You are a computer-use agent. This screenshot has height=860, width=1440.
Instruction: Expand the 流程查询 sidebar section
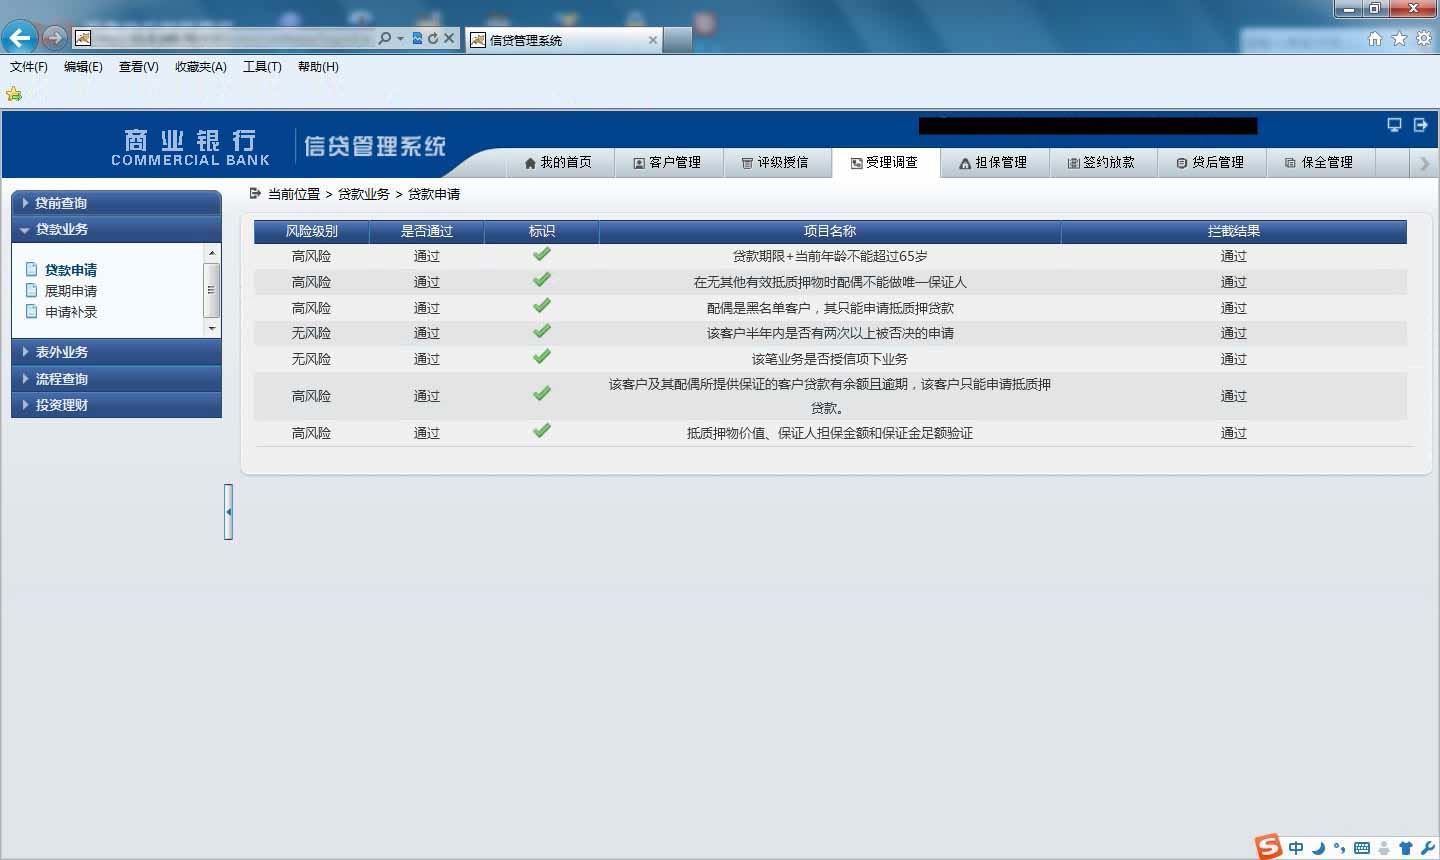pyautogui.click(x=116, y=379)
